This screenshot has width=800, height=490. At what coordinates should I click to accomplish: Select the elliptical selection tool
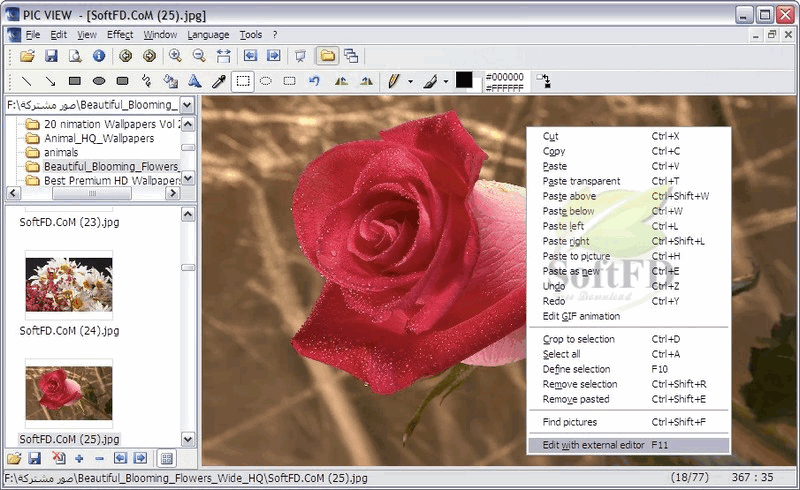266,81
